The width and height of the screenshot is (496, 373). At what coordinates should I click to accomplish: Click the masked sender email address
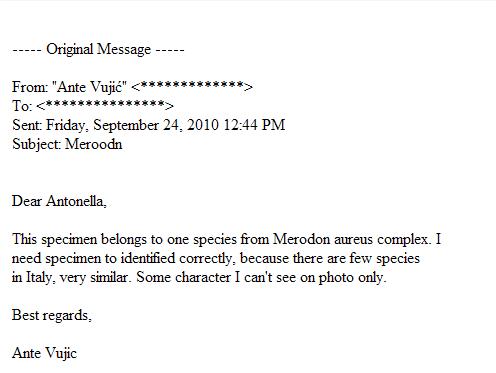click(192, 87)
